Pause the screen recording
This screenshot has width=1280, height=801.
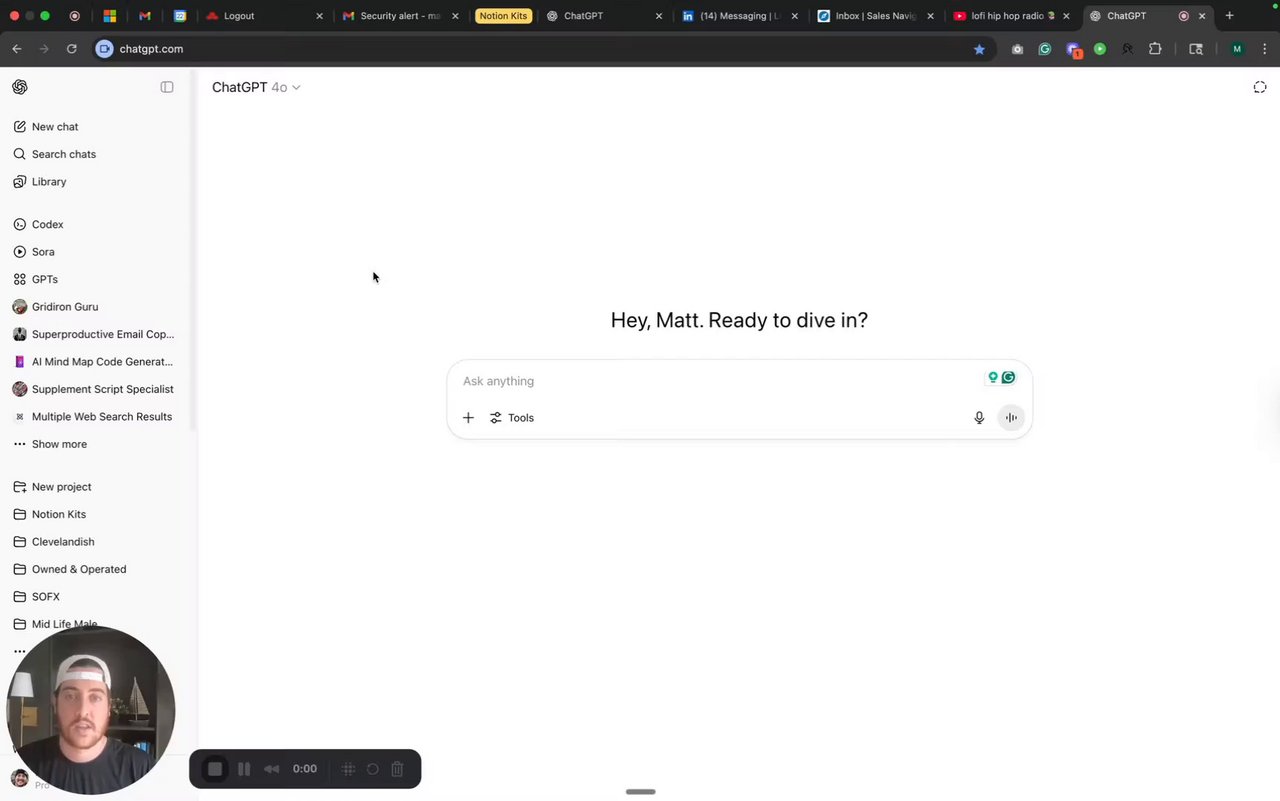(x=244, y=769)
